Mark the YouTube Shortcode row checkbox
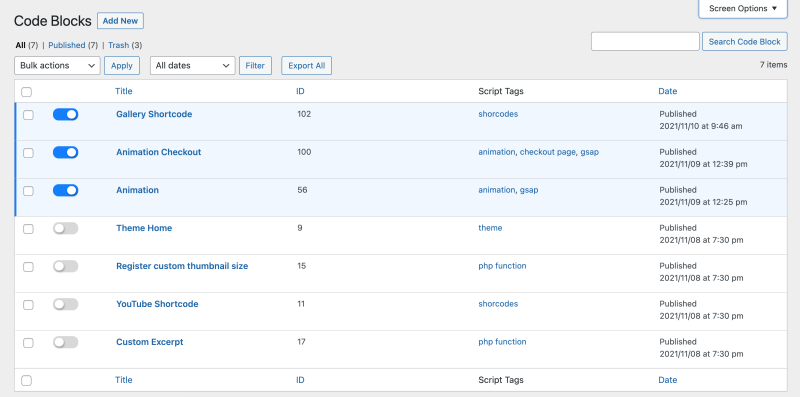Screen dimensions: 800x397 [28, 305]
